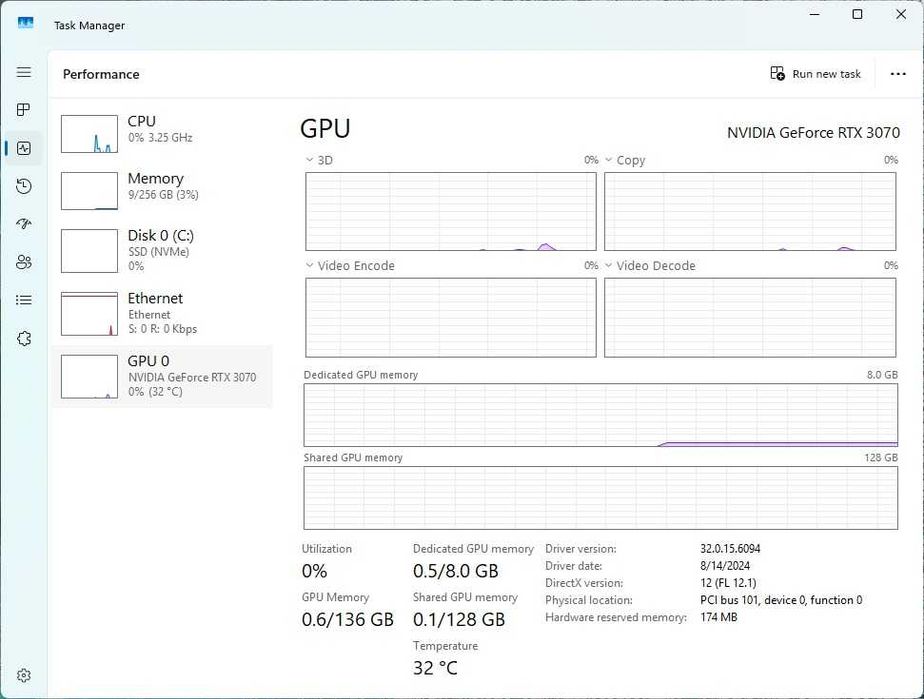Image resolution: width=924 pixels, height=699 pixels.
Task: Open the Video Encode engine dropdown
Action: coord(350,265)
